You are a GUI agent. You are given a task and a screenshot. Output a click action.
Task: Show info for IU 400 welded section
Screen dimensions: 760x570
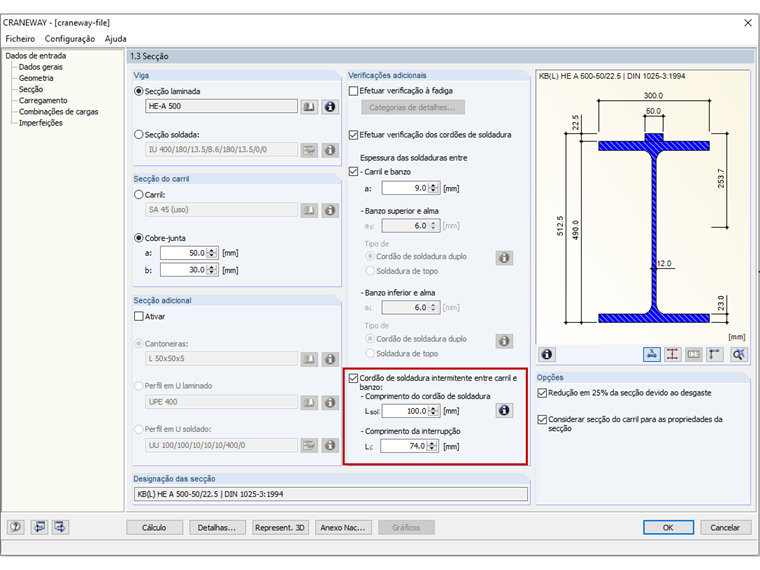tap(330, 150)
